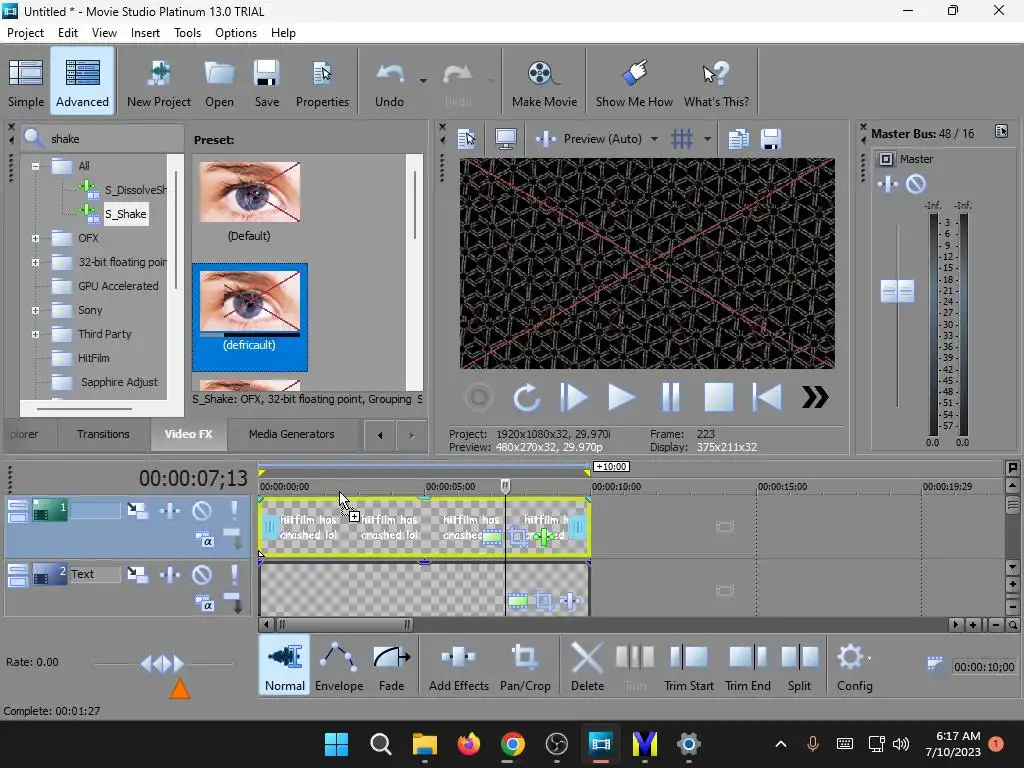Switch to the Transitions tab
1024x768 pixels.
pos(103,434)
